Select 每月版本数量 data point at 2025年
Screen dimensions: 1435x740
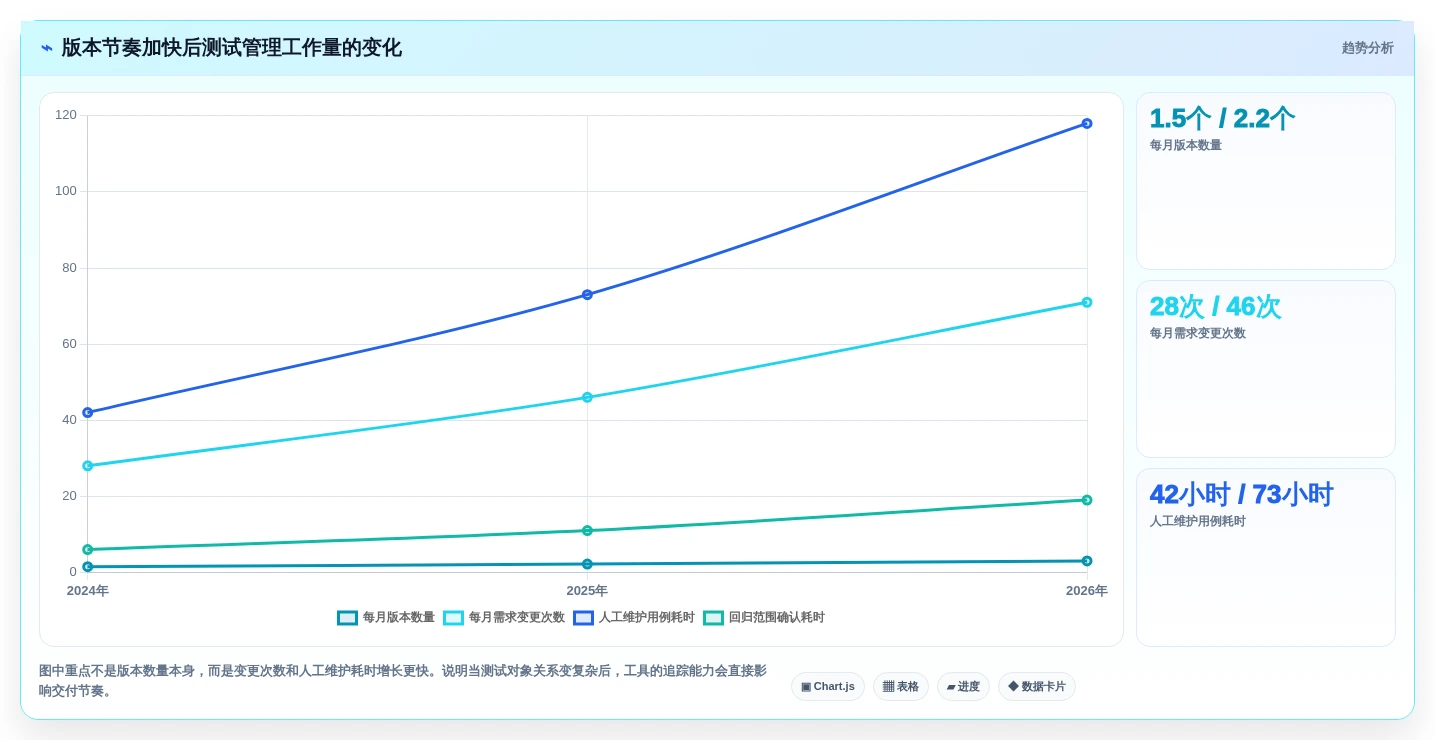click(587, 564)
